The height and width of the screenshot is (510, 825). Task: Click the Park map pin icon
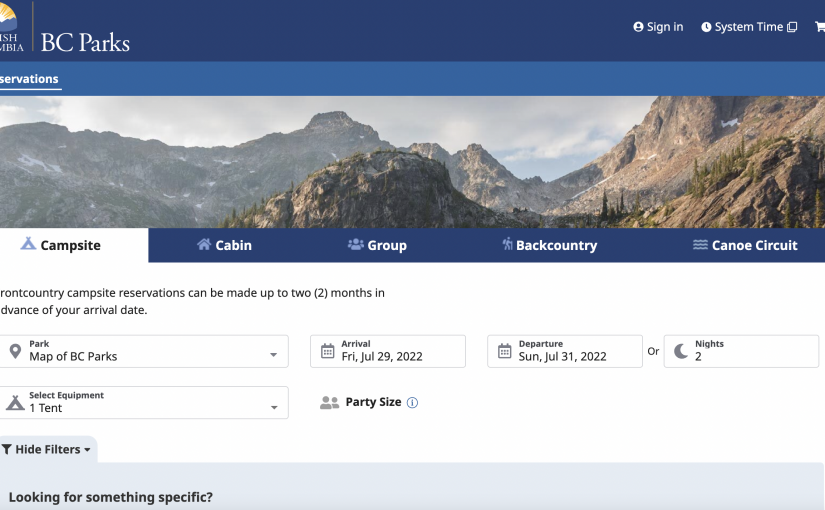tap(15, 351)
